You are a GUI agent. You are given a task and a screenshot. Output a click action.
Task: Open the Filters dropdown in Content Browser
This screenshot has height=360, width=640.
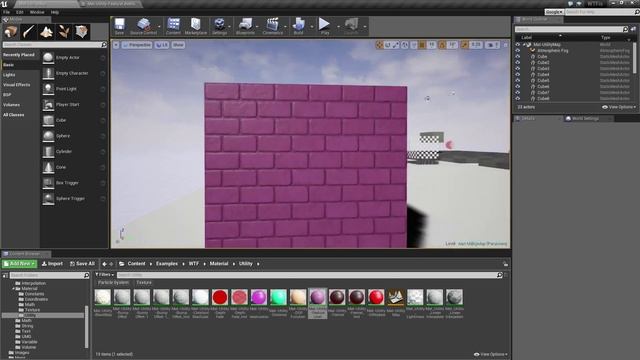coord(104,275)
